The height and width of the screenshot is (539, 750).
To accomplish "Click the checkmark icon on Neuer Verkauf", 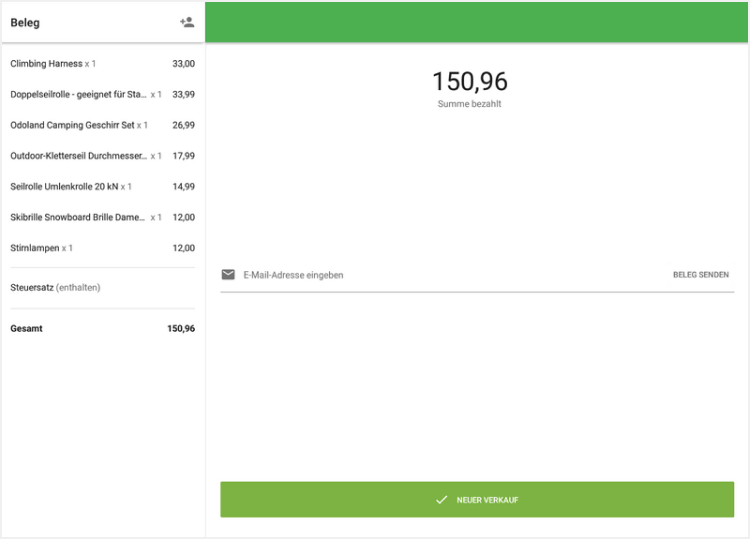I will coord(441,500).
